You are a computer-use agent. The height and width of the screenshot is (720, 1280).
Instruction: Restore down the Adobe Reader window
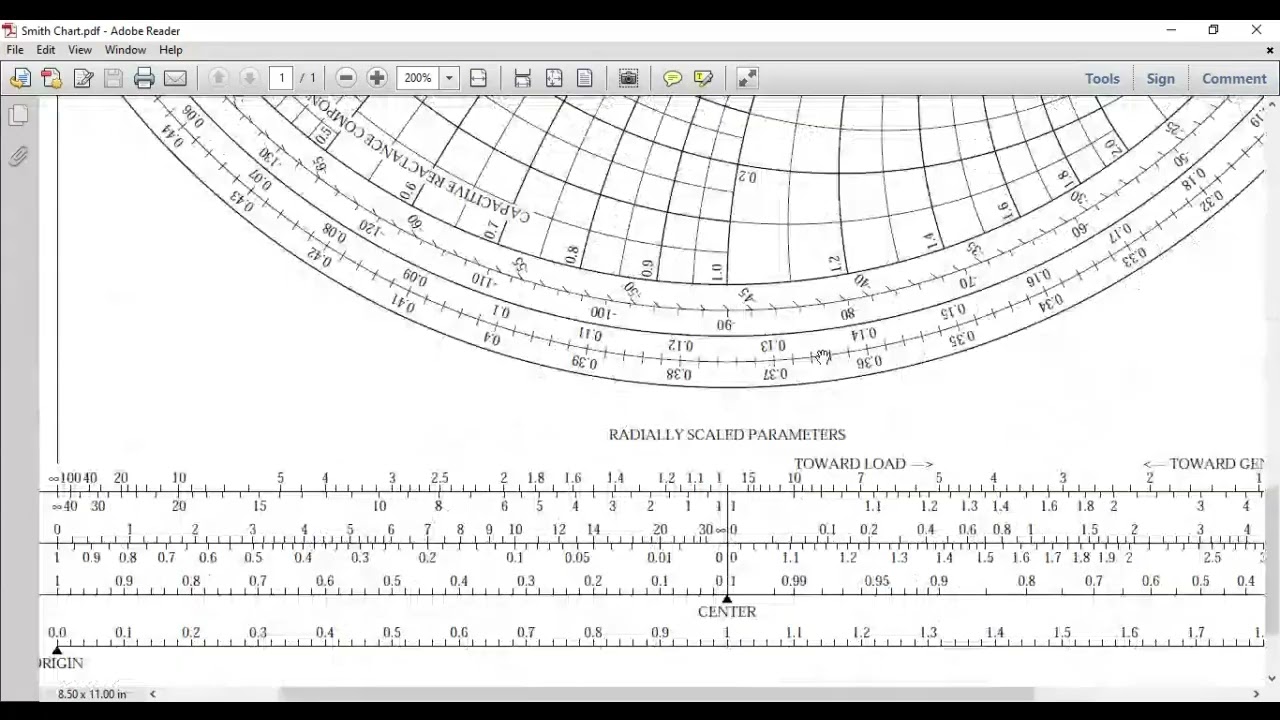tap(1213, 30)
